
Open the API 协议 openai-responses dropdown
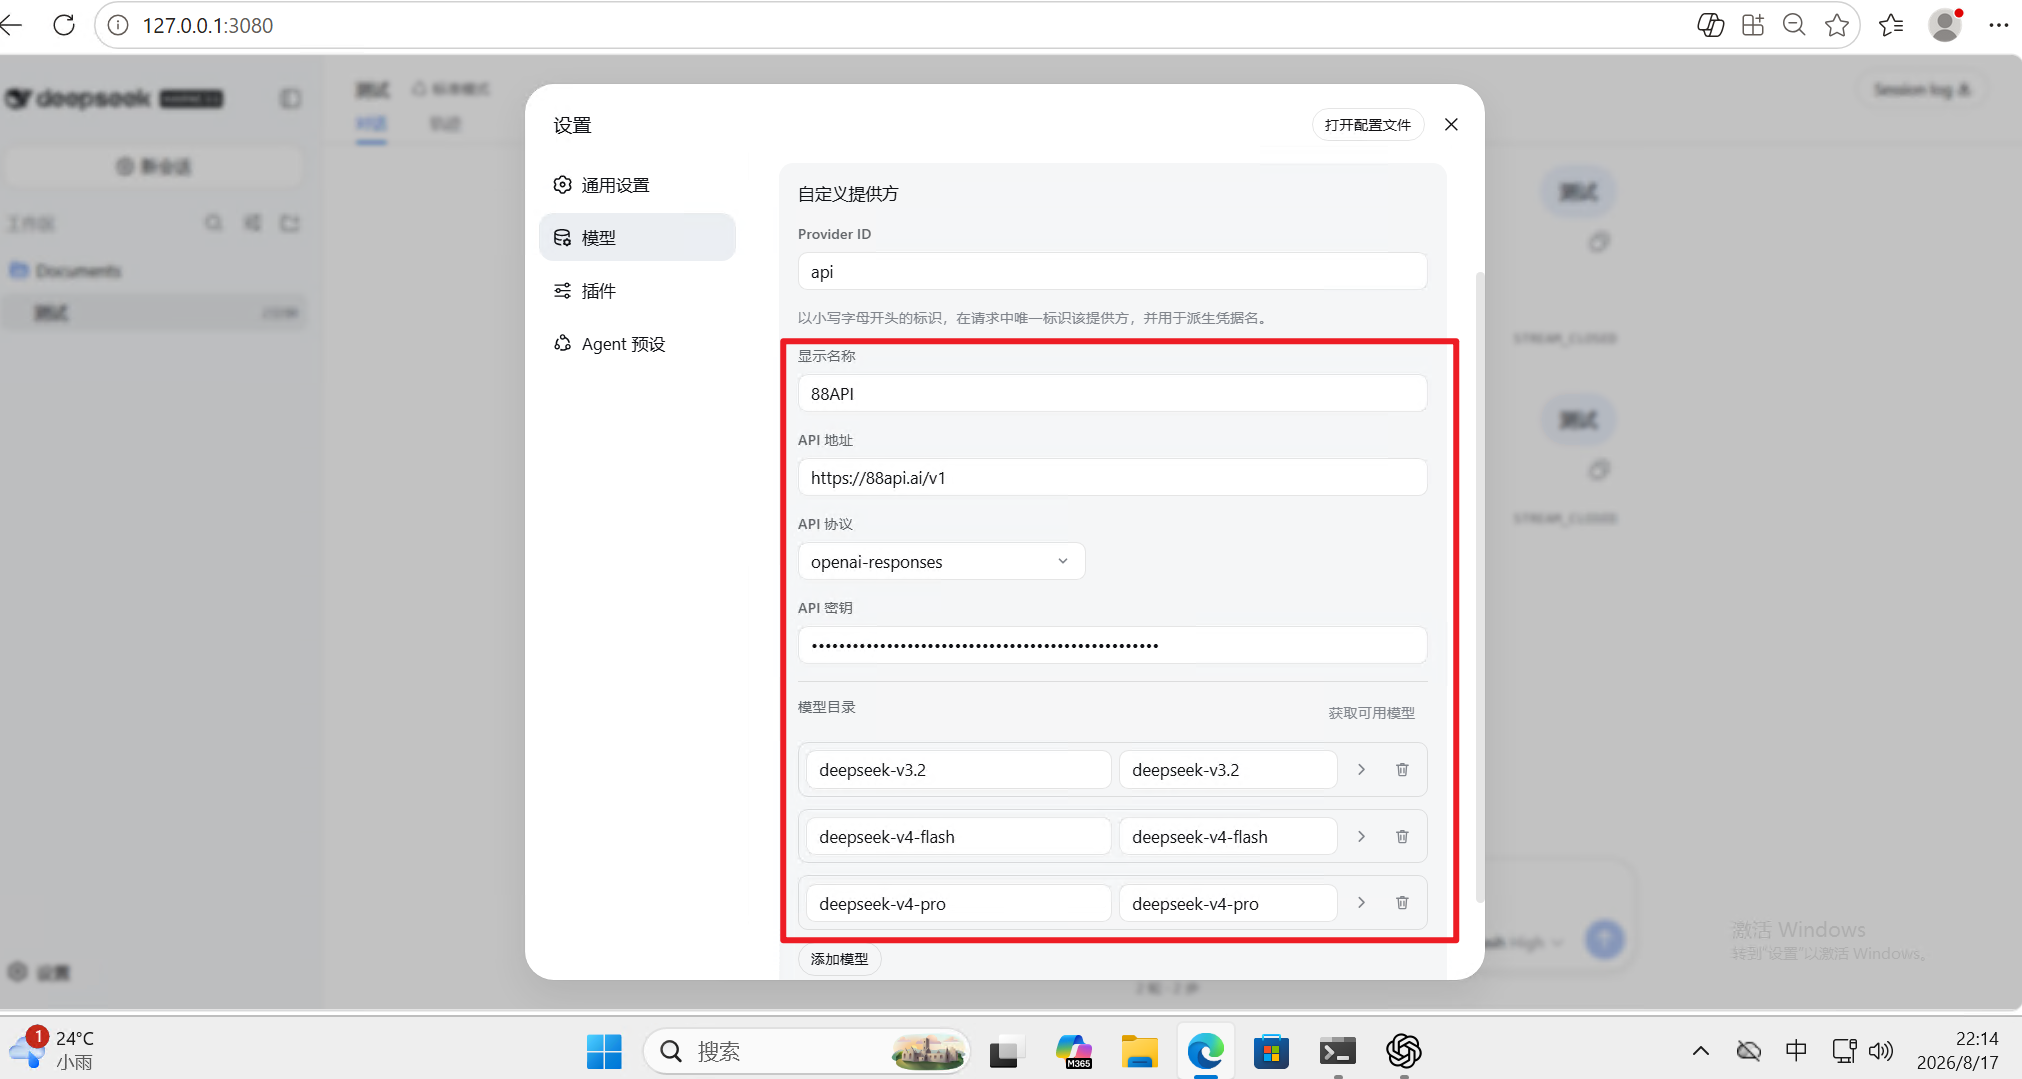[x=941, y=561]
